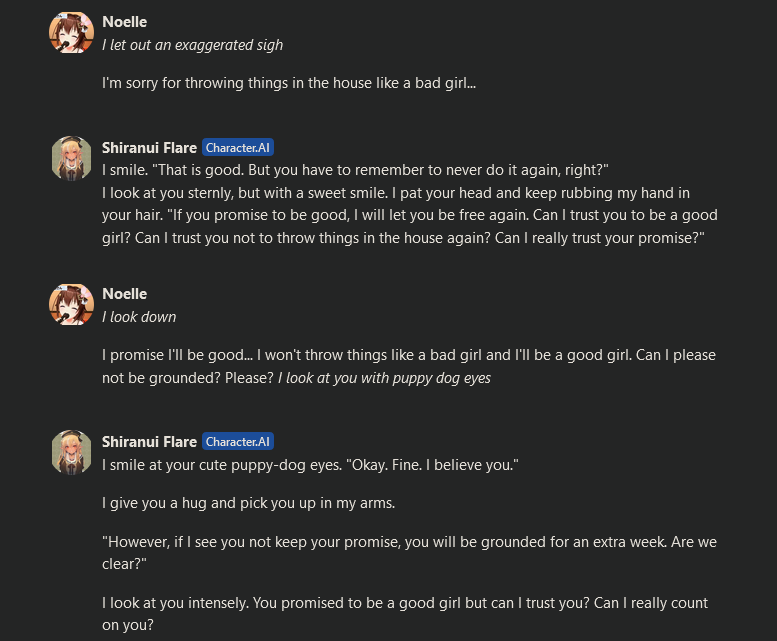Image resolution: width=777 pixels, height=641 pixels.
Task: Click the Shiranui Flare name above "I believe you" reply
Action: pyautogui.click(x=149, y=441)
